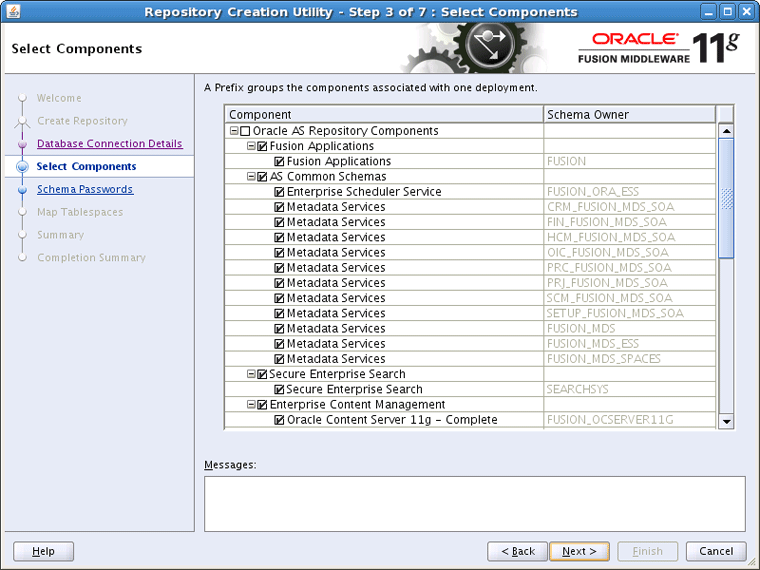This screenshot has height=570, width=760.
Task: Click the Database Connection Details step bullet
Action: pos(22,143)
